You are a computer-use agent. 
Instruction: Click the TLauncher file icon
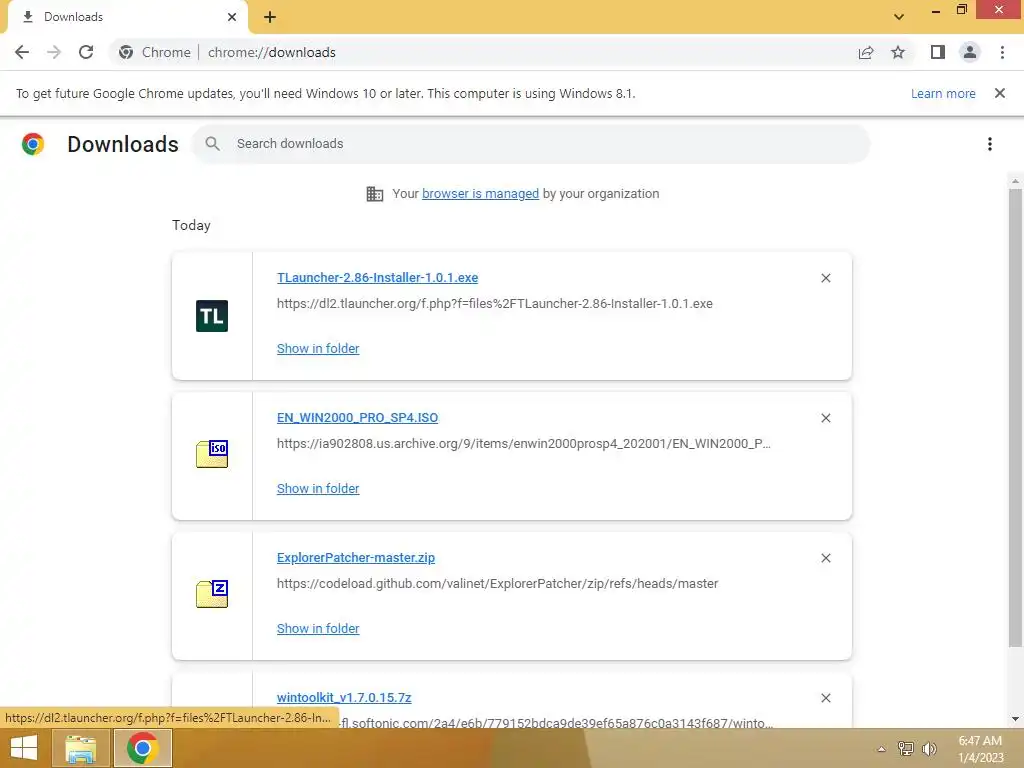[212, 316]
